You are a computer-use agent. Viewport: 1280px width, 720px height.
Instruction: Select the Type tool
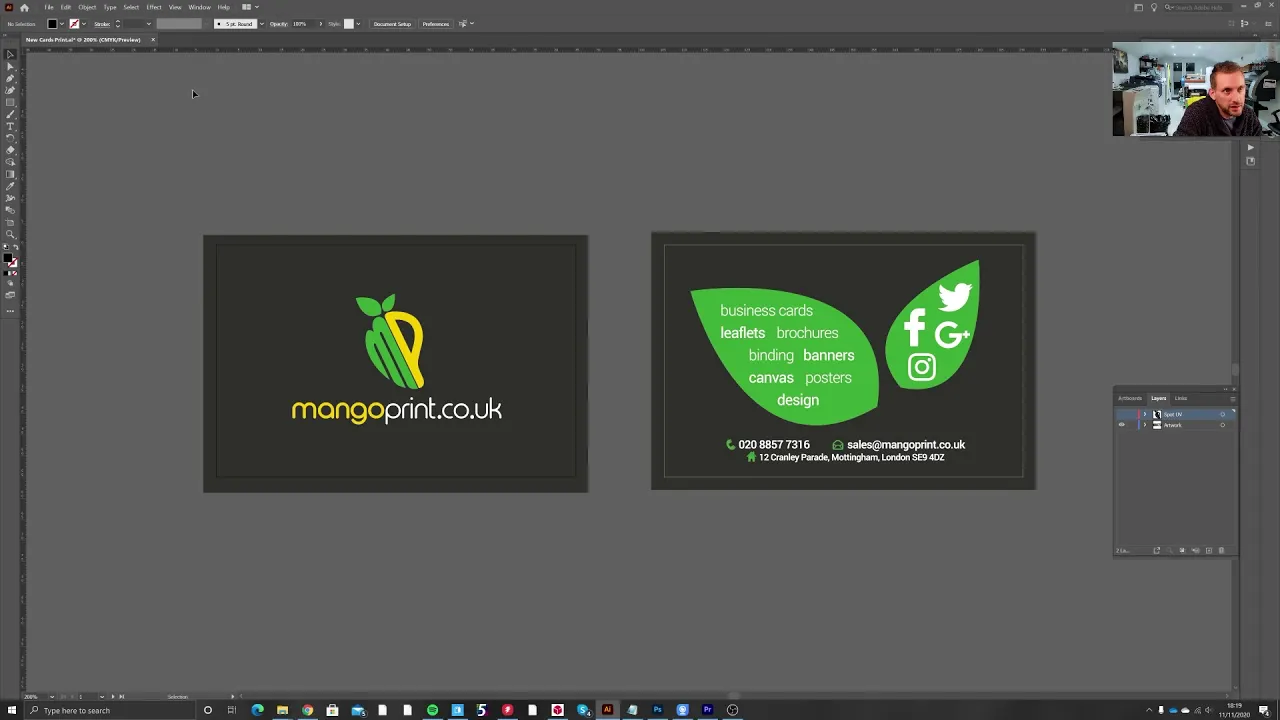[x=10, y=126]
